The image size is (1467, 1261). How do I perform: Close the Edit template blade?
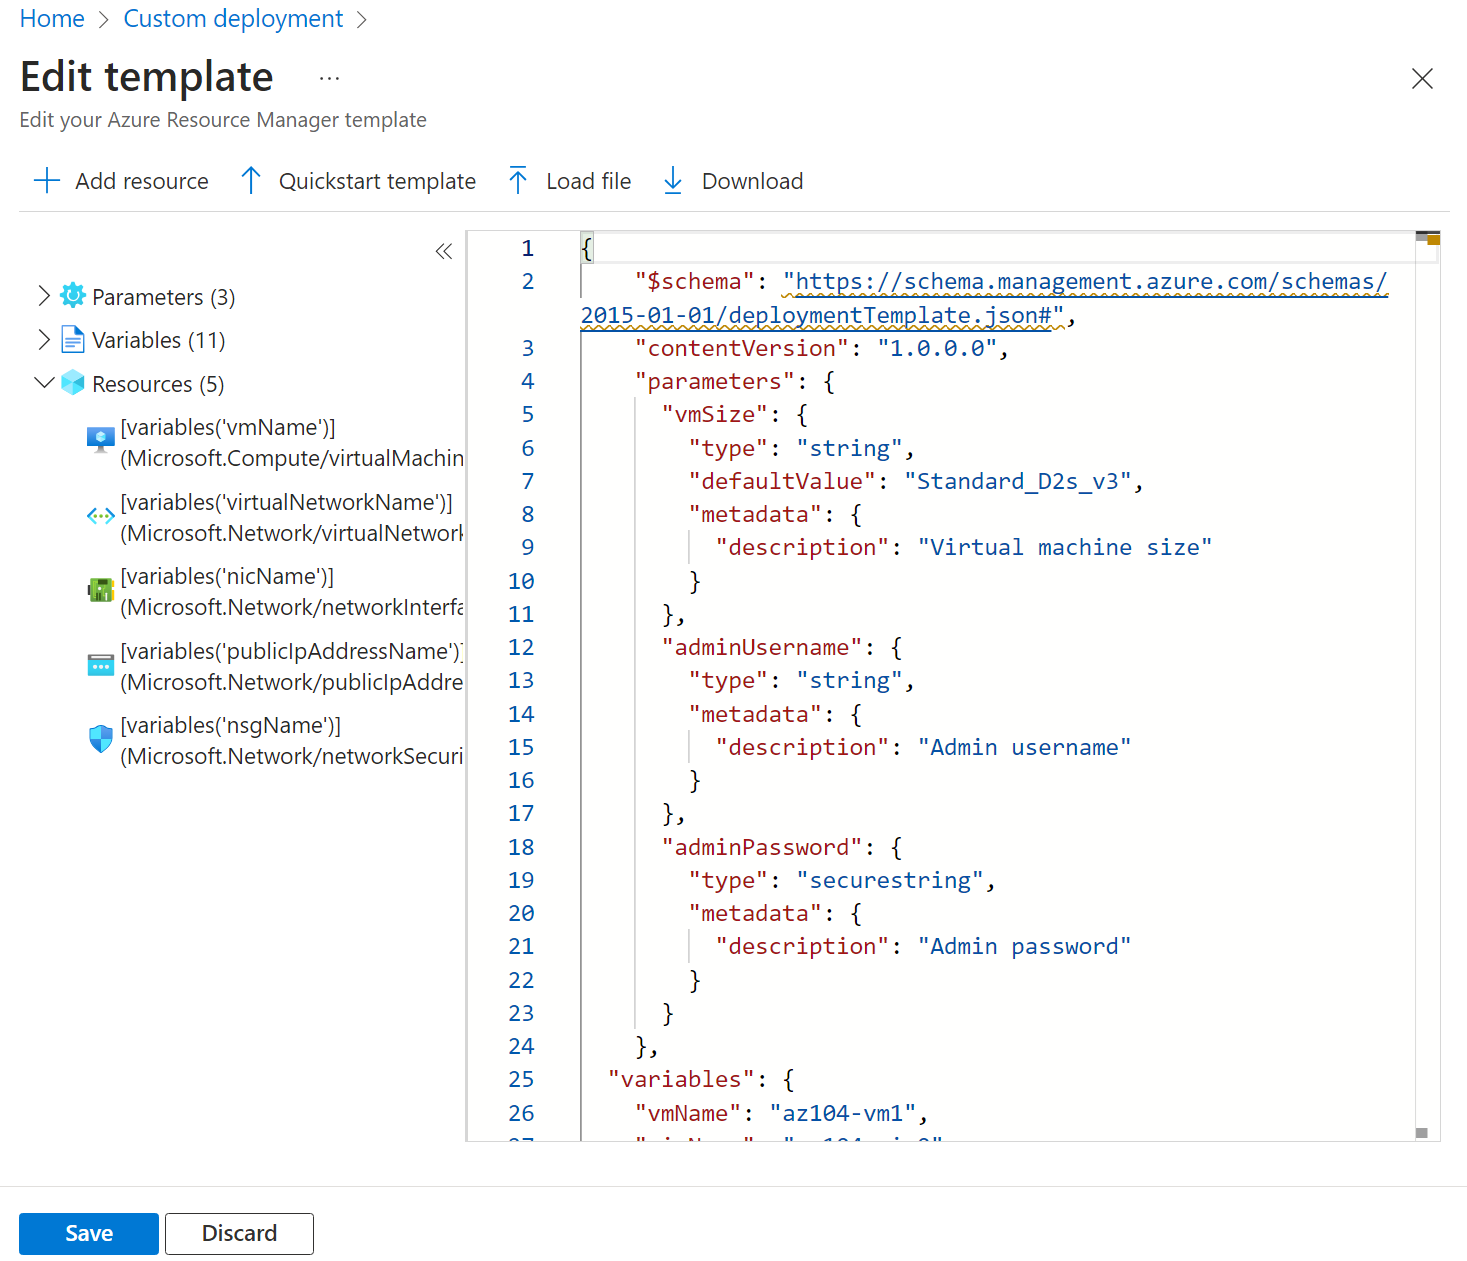coord(1422,79)
